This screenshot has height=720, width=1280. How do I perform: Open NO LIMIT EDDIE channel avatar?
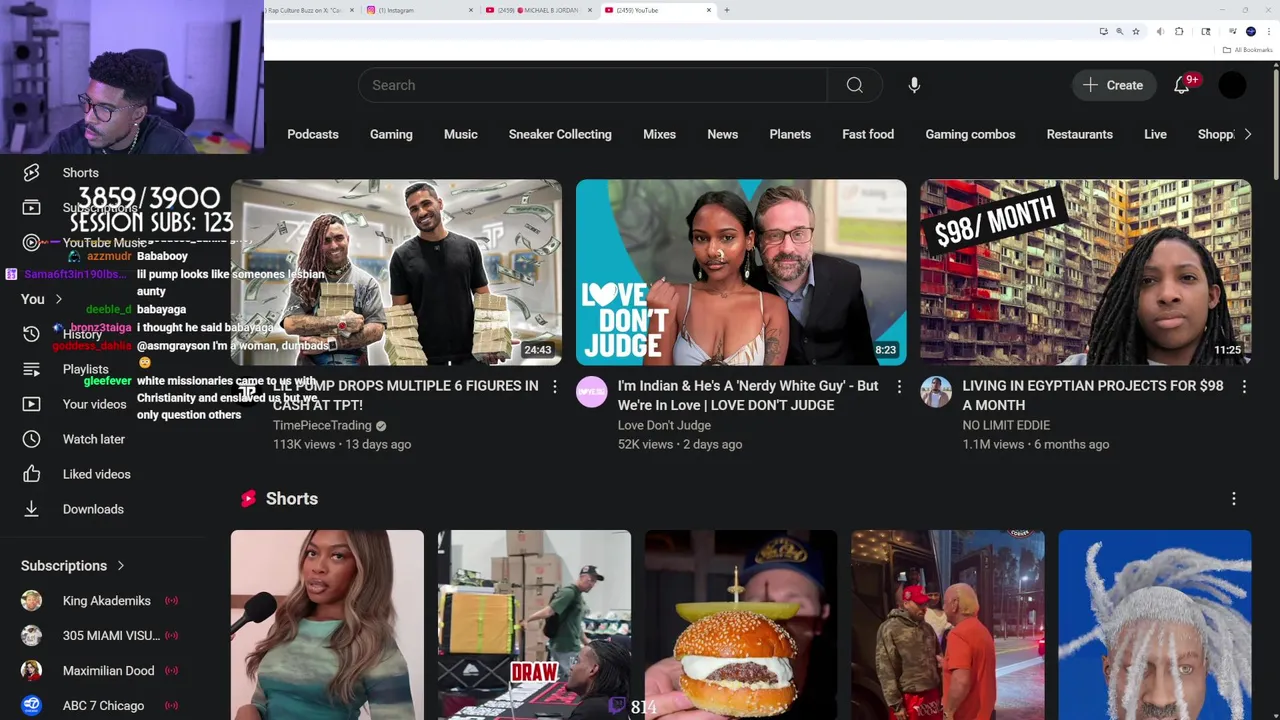point(936,392)
